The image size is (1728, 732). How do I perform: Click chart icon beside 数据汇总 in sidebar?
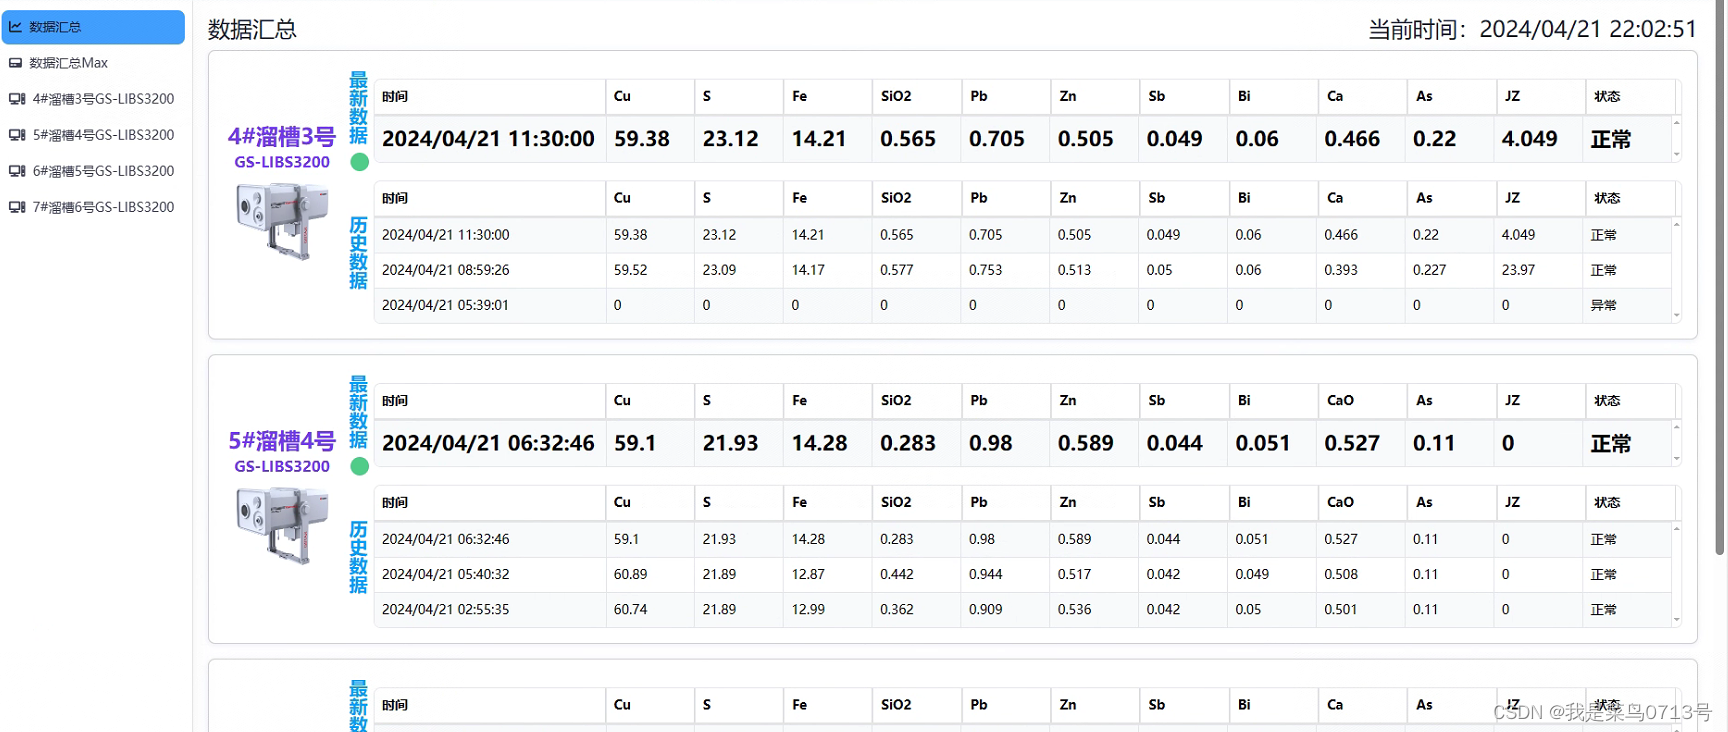point(15,27)
